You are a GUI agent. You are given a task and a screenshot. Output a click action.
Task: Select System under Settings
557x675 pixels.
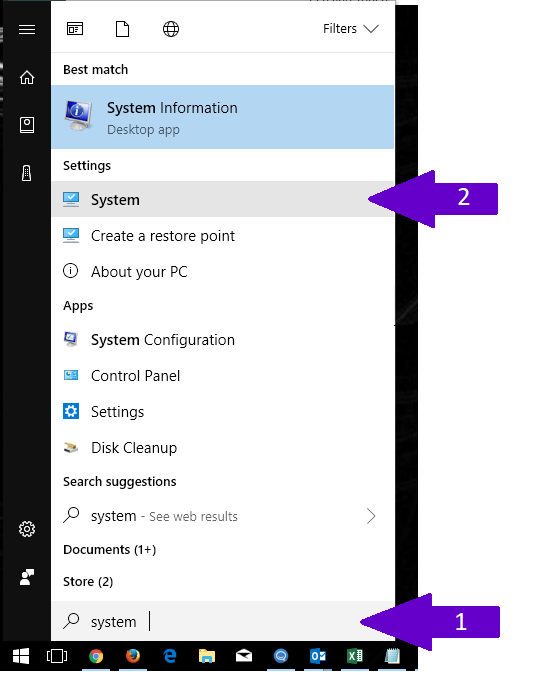(223, 199)
